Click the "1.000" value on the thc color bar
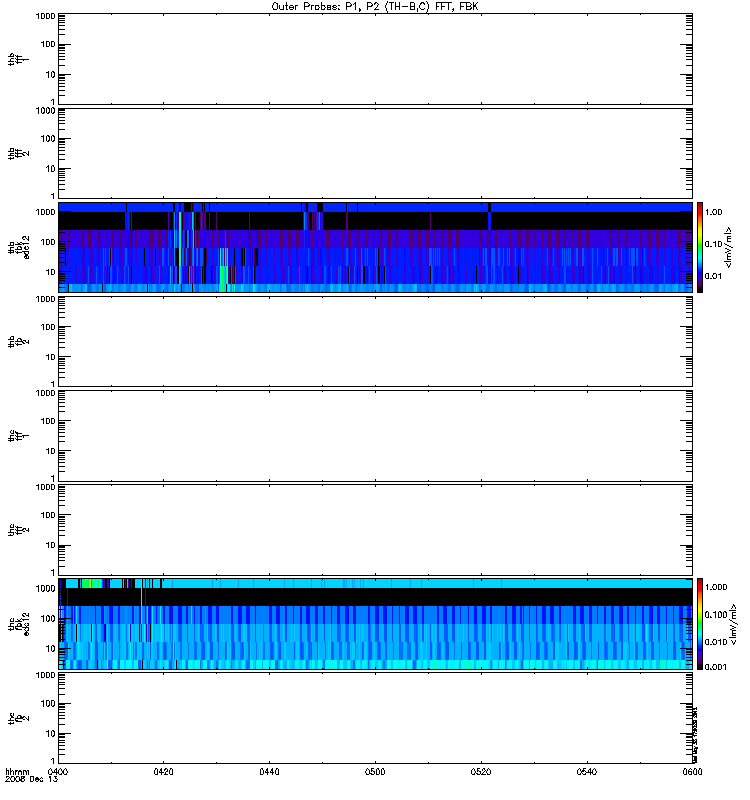Image resolution: width=750 pixels, height=800 pixels. (716, 587)
